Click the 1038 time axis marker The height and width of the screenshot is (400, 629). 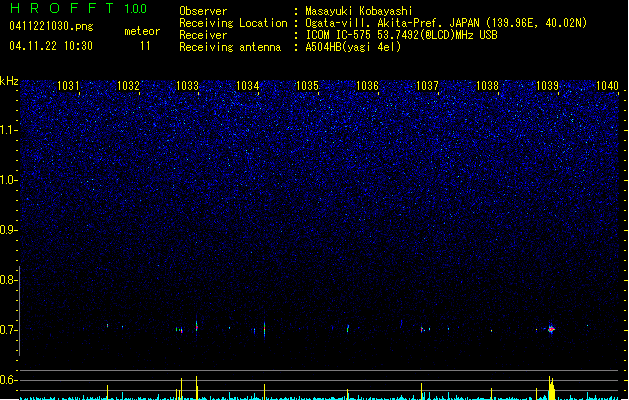487,85
